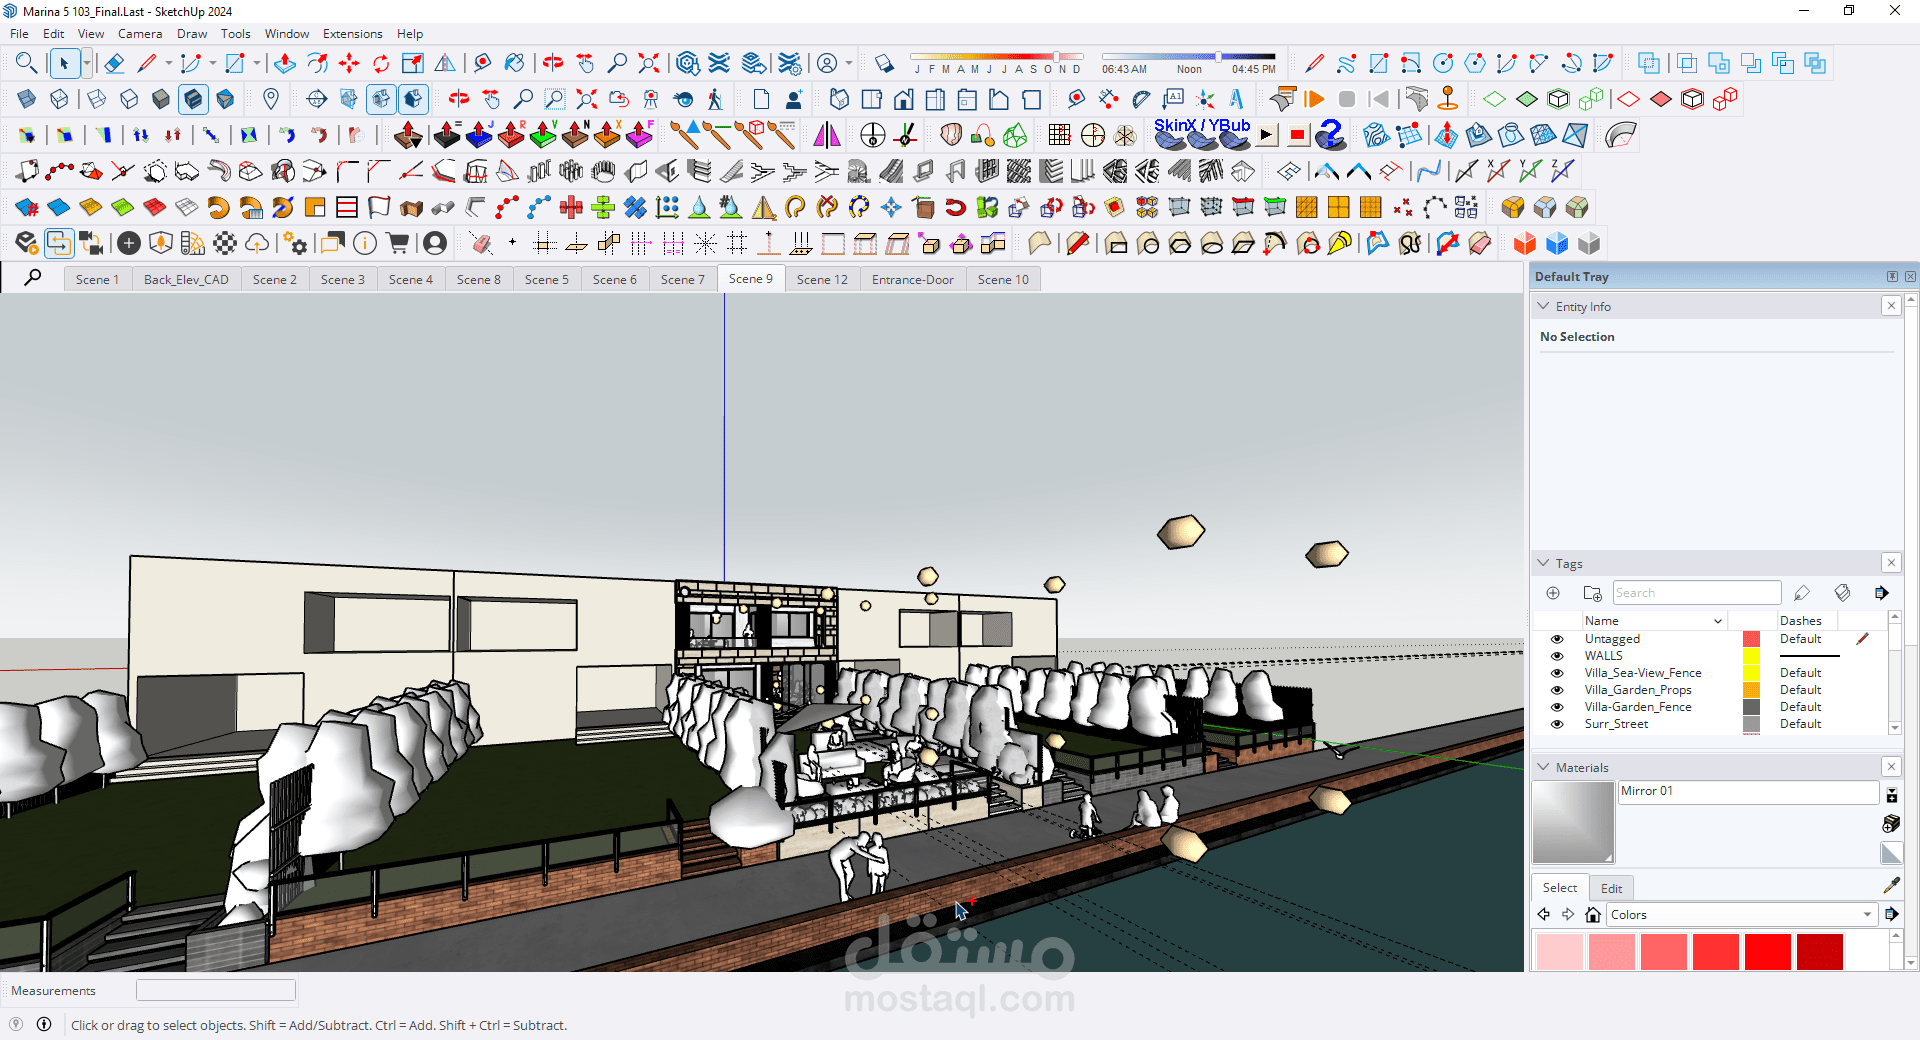
Task: Pick the Push/Pull tool
Action: point(285,64)
